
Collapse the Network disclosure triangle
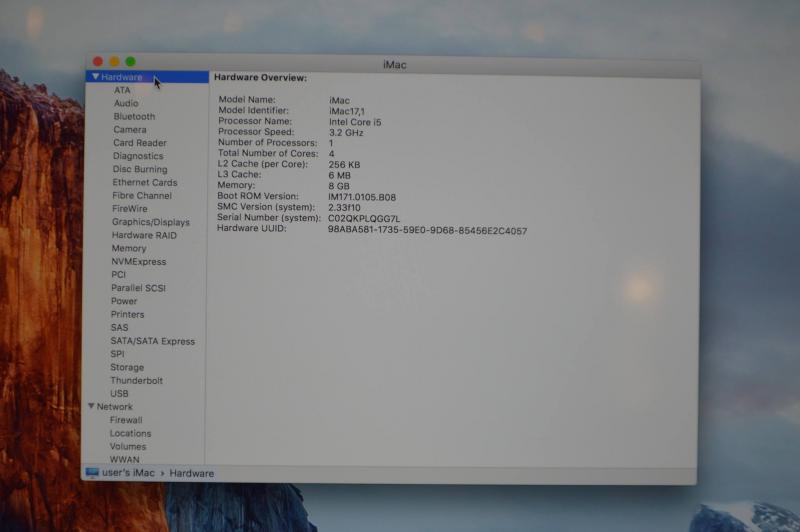[91, 406]
